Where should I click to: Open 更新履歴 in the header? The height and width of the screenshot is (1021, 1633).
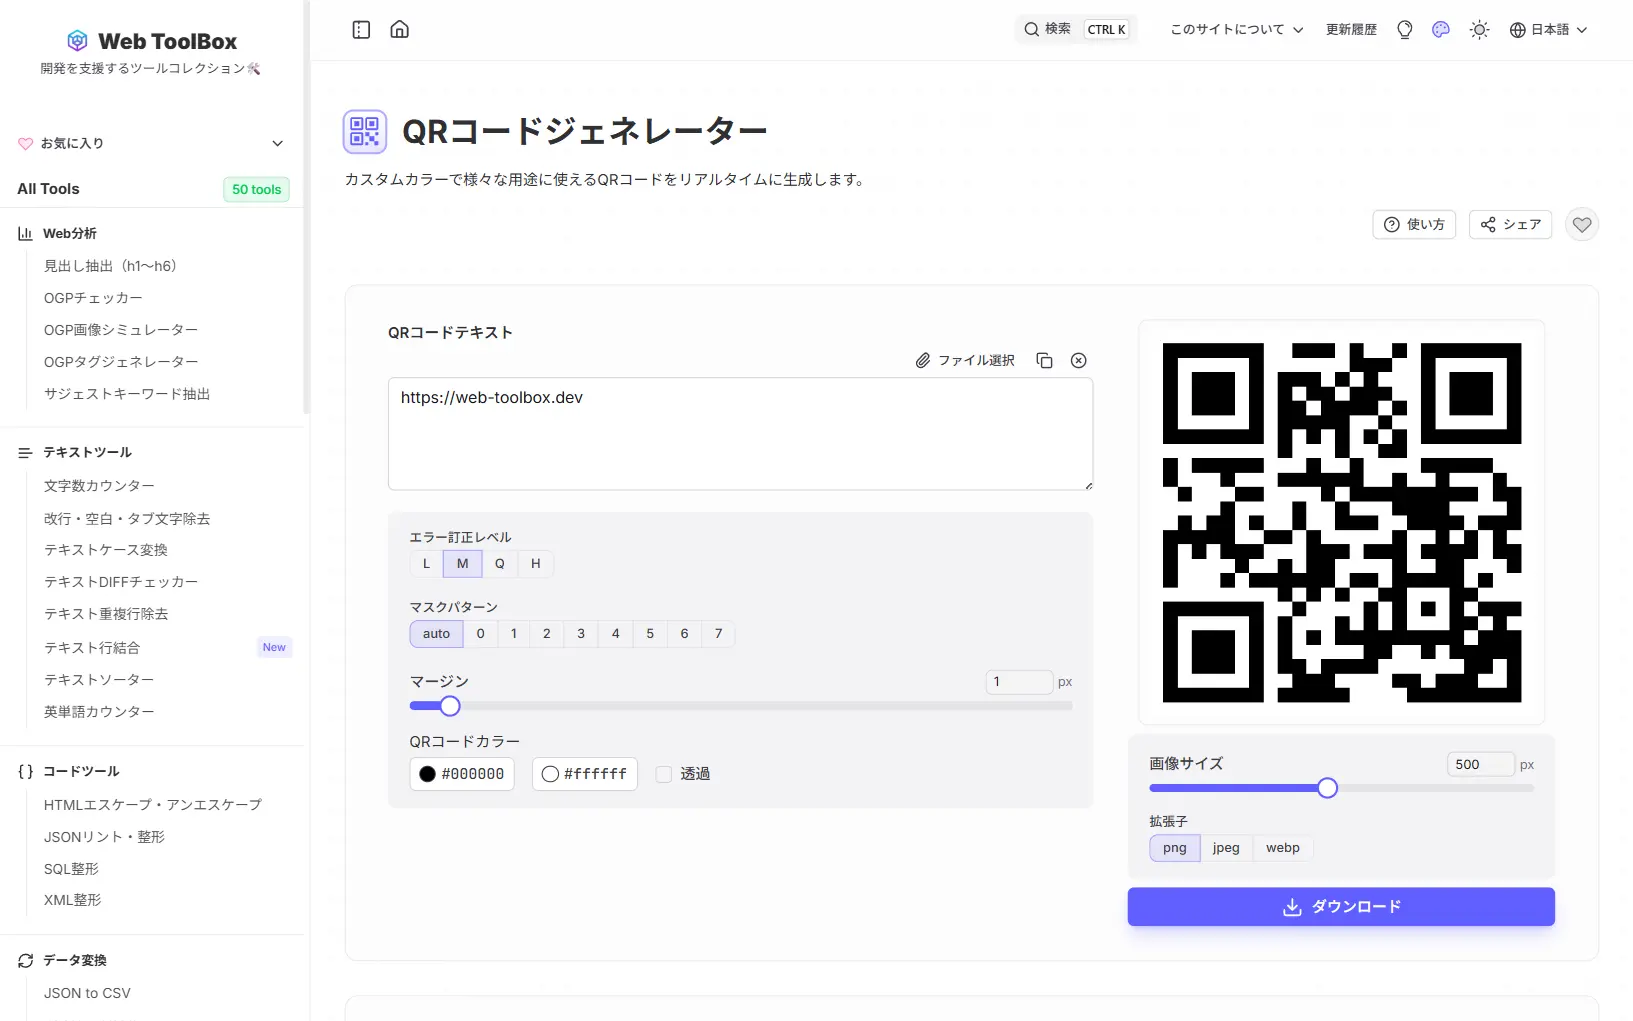1351,30
